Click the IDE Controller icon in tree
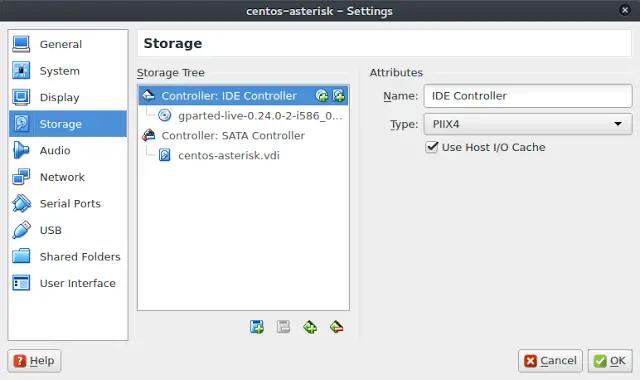Viewport: 640px width, 380px height. coord(149,96)
